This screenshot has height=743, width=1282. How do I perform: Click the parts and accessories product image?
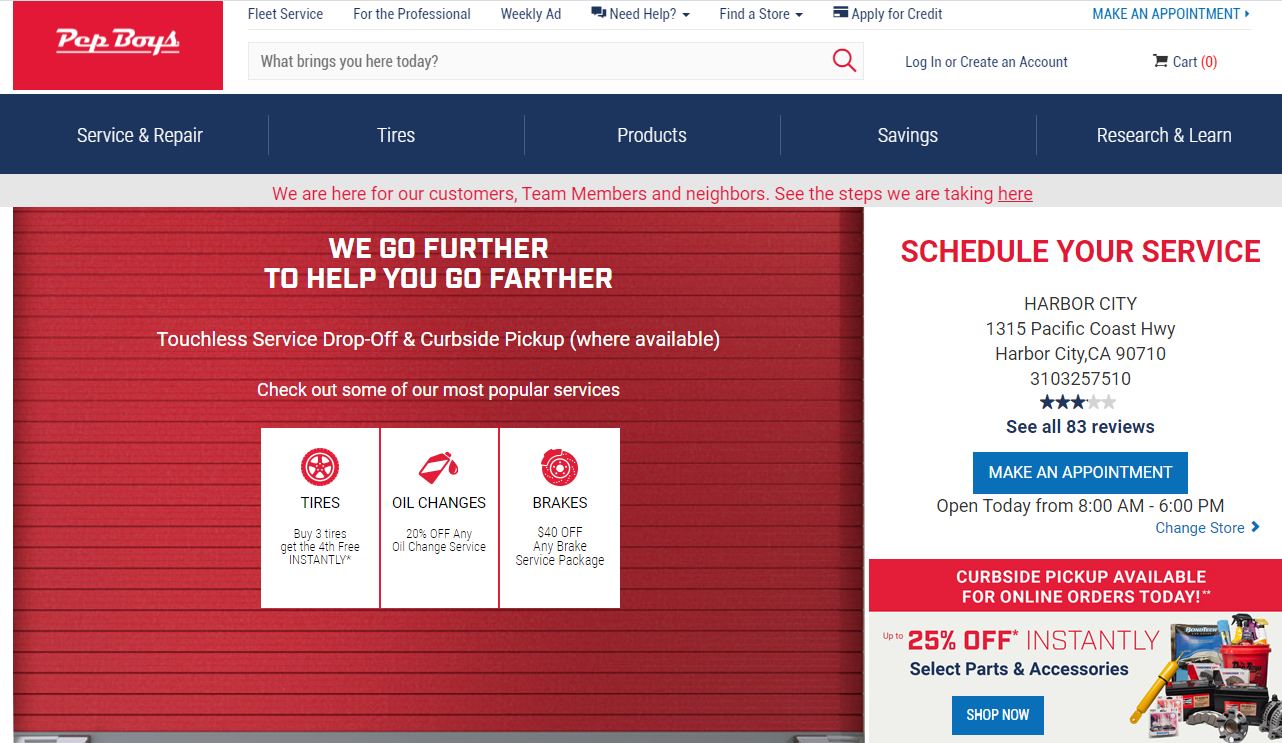pos(1206,678)
